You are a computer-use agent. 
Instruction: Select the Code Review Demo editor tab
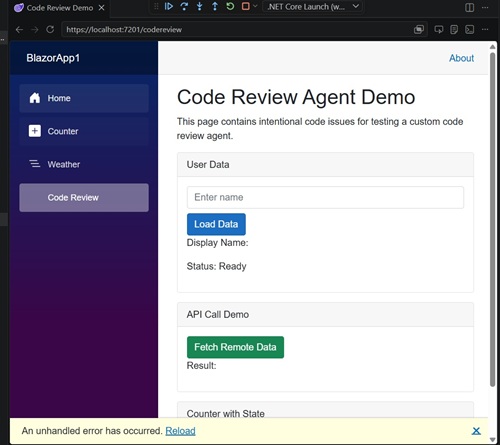coord(59,8)
